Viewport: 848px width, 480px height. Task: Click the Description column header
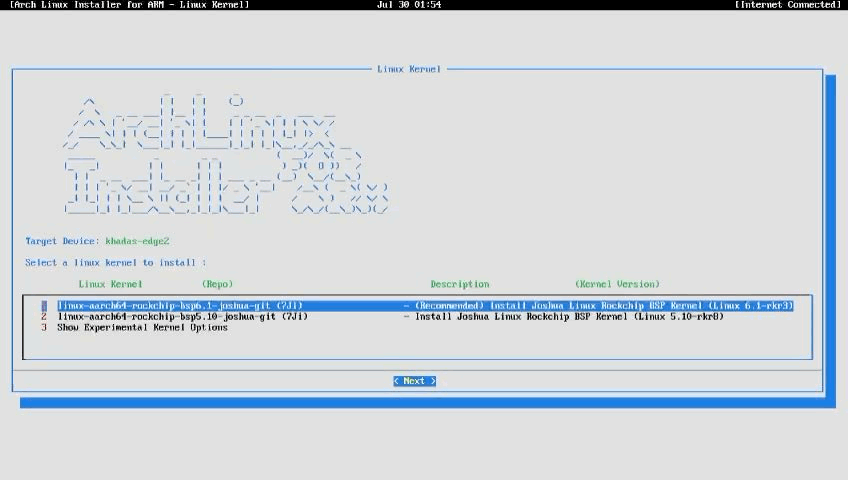460,284
